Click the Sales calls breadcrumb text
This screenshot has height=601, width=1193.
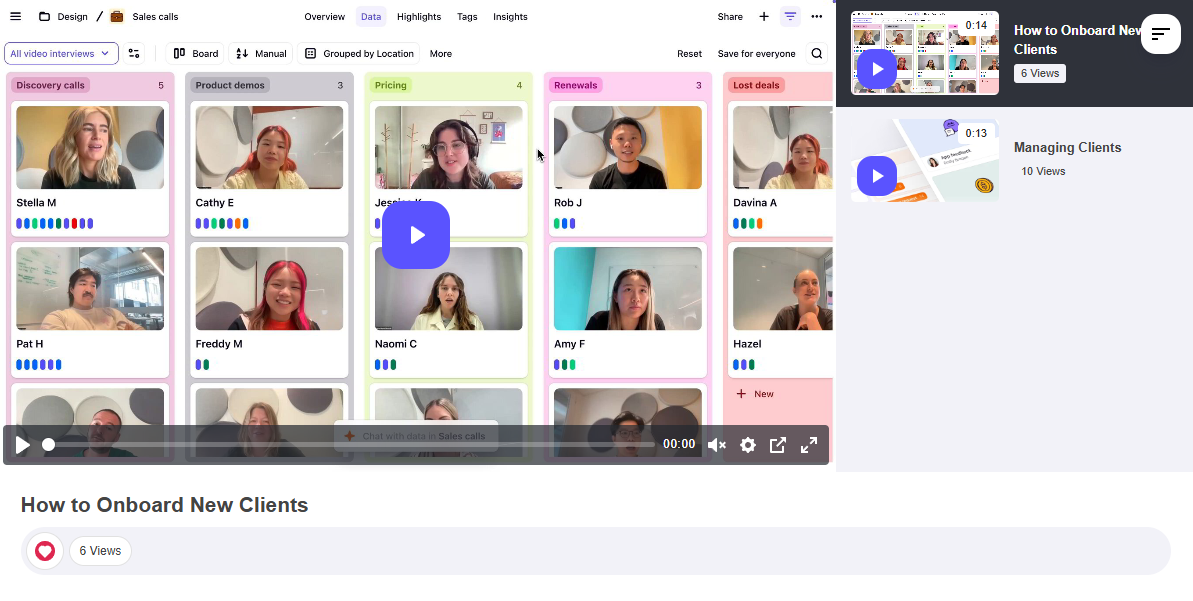click(x=155, y=17)
